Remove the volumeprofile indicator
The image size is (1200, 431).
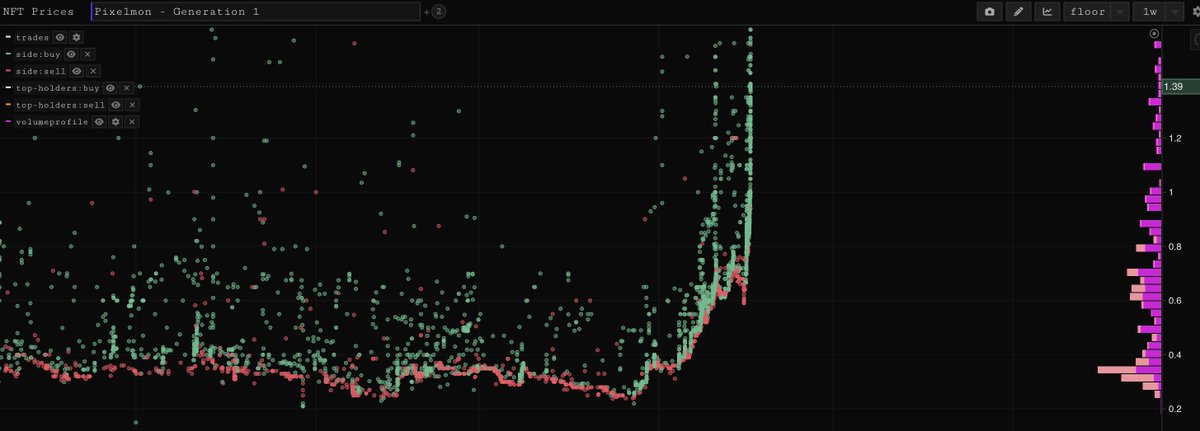point(132,122)
